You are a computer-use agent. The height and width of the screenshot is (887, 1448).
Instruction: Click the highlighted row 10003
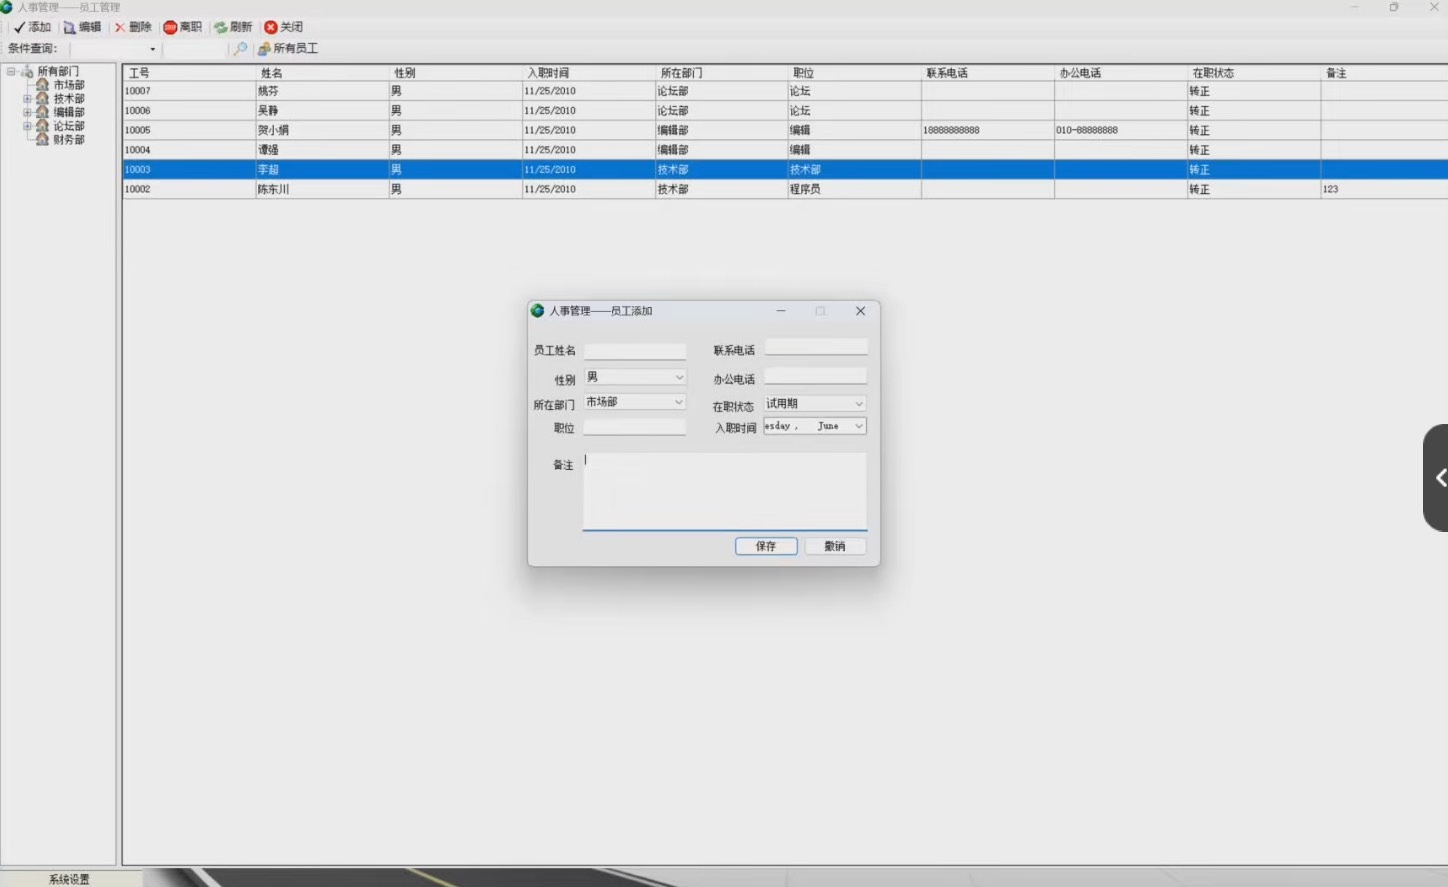(x=785, y=170)
